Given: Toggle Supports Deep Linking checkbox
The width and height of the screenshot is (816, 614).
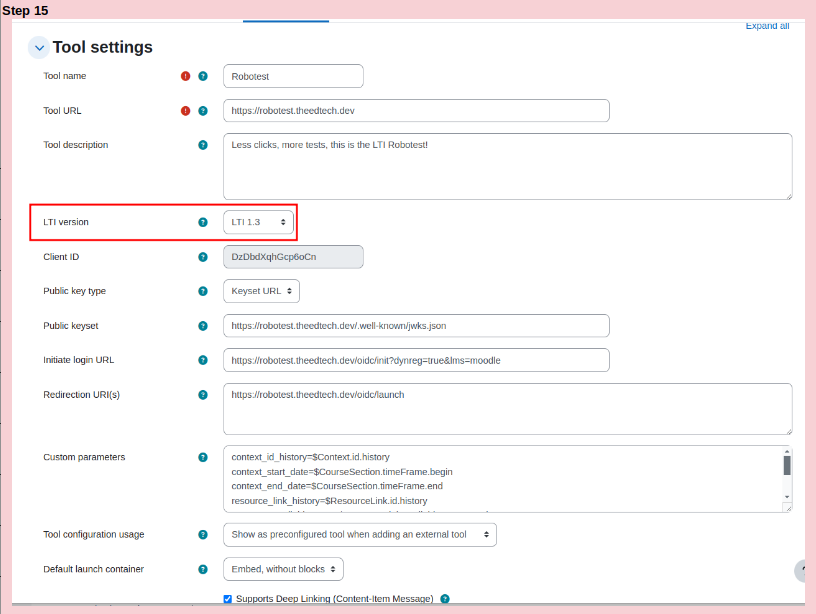Looking at the screenshot, I should 227,599.
